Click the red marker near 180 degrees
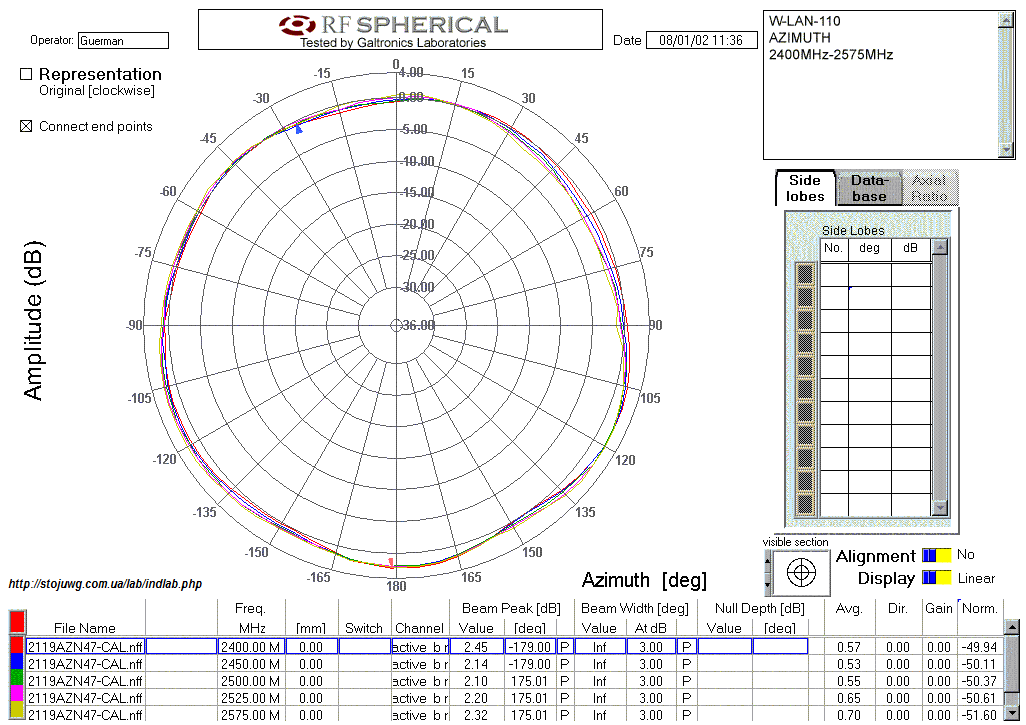 [391, 563]
